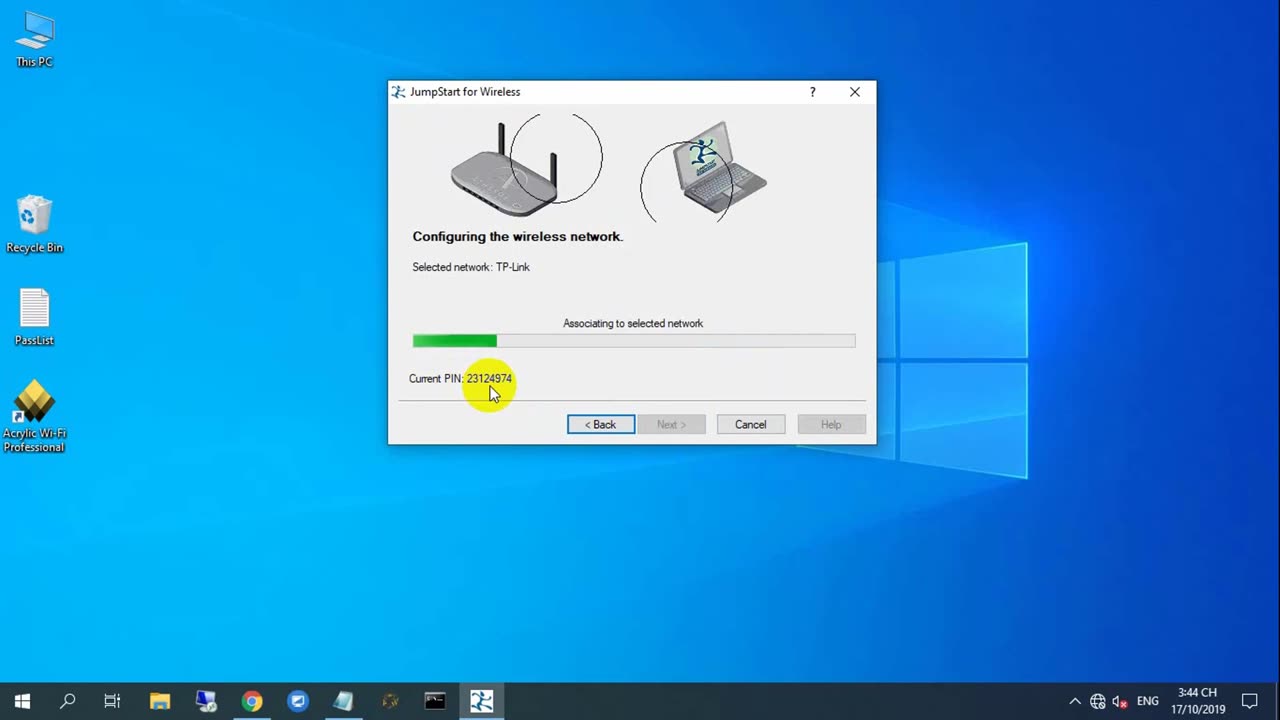This screenshot has height=720, width=1280.
Task: Show hidden system tray icons
Action: [x=1075, y=701]
